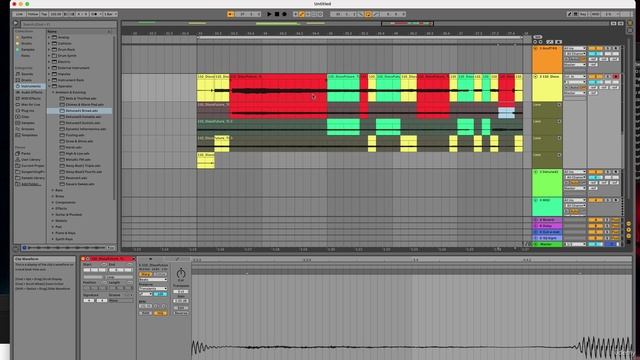Select the yellow 2 110_Disco track header
This screenshot has width=640, height=360.
[549, 87]
